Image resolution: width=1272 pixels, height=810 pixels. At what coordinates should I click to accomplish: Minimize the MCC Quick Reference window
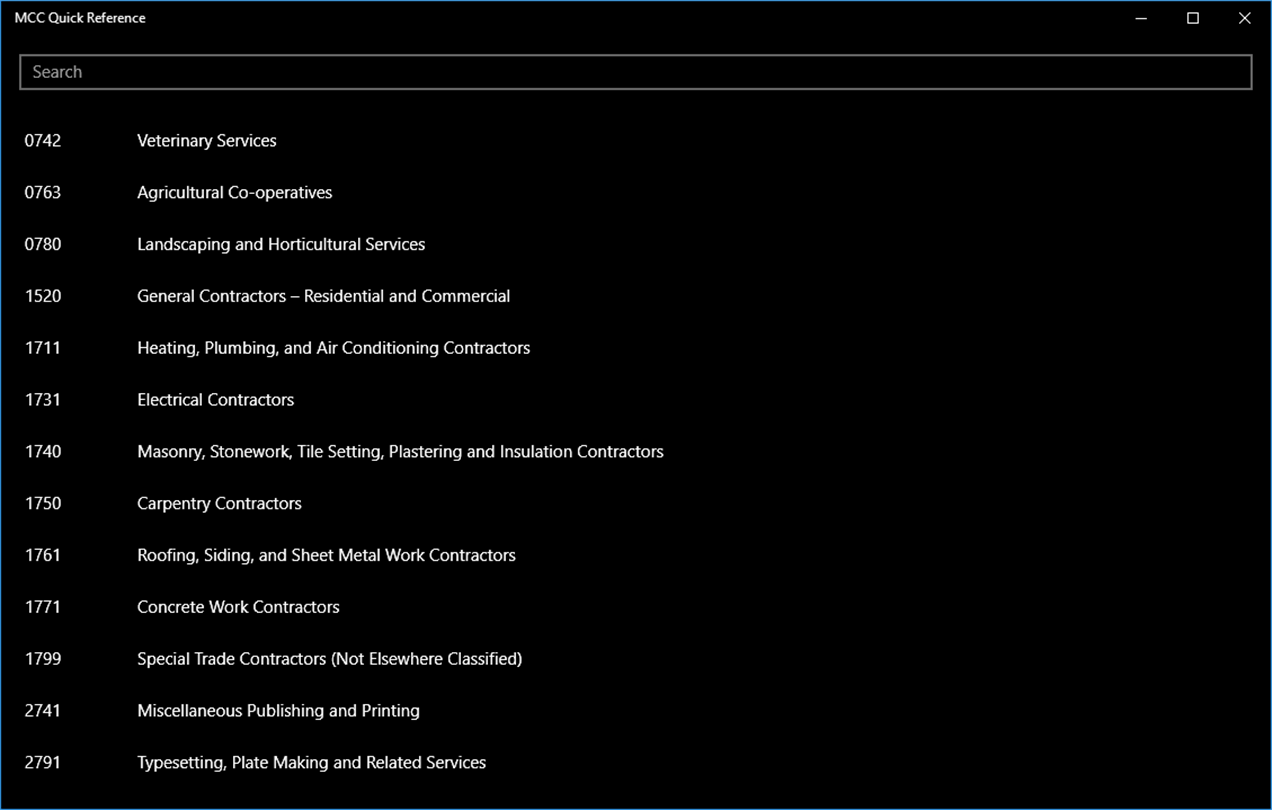[1141, 18]
